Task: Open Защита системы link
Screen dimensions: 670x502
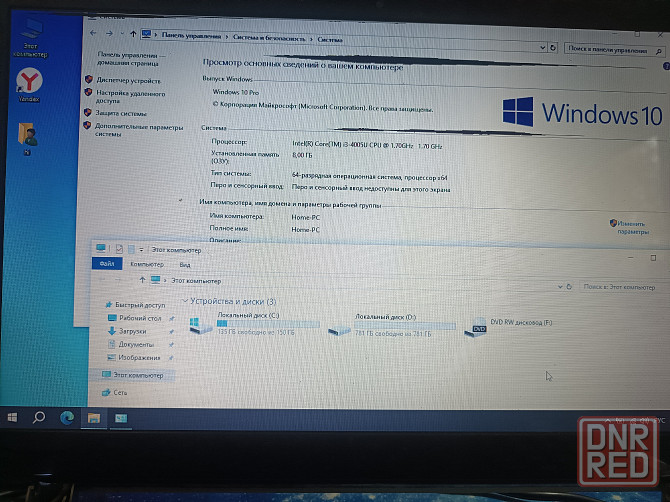Action: coord(121,113)
